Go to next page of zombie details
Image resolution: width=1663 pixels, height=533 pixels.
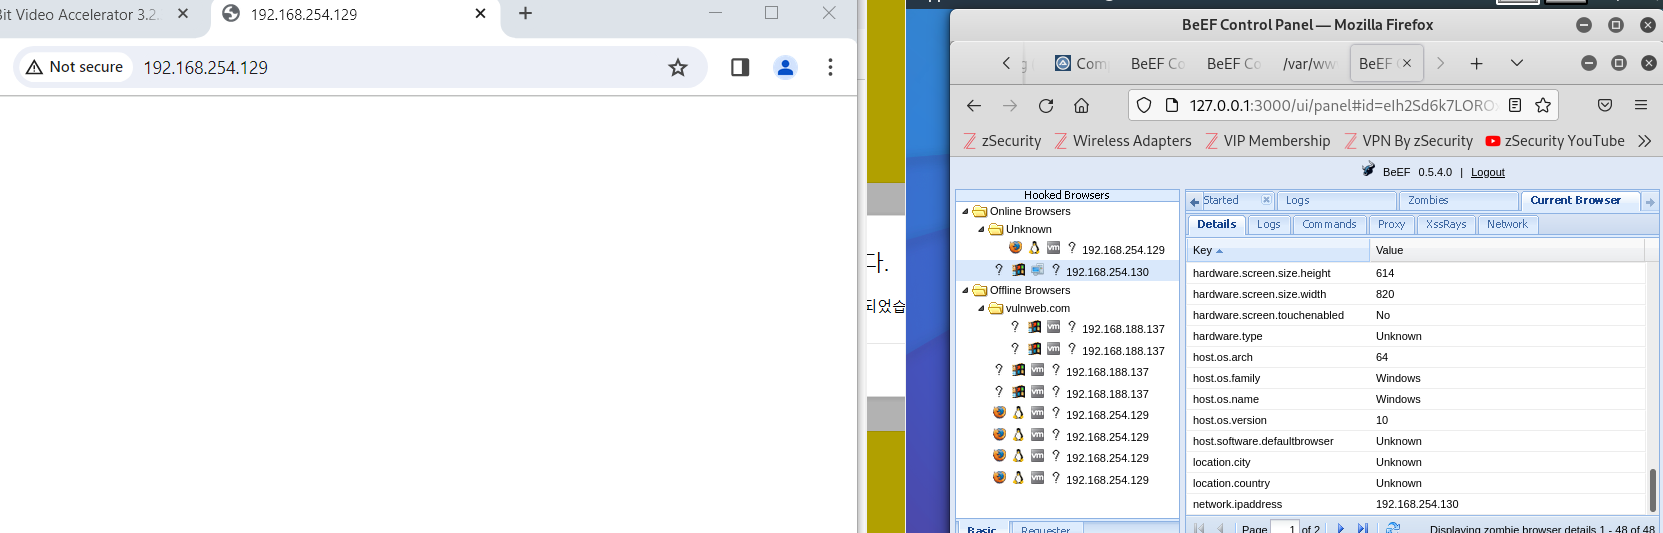[x=1341, y=528]
